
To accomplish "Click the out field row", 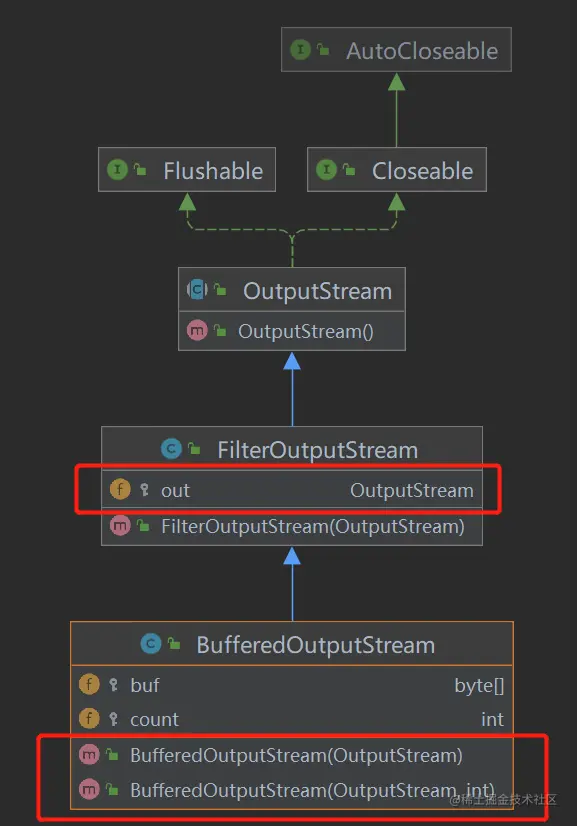I will [x=292, y=490].
